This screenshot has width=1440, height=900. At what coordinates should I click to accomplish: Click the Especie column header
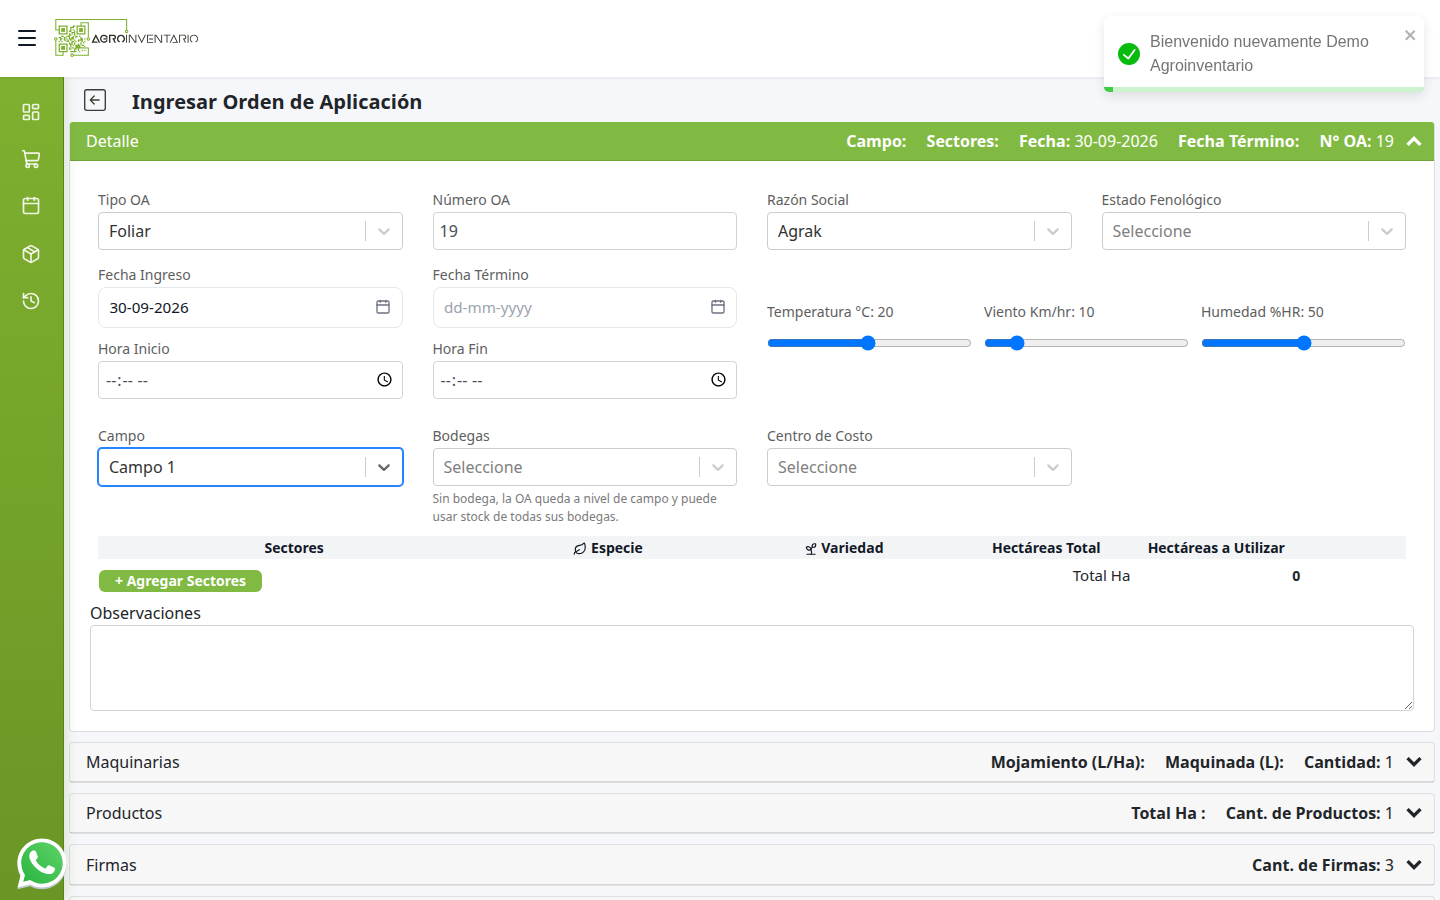[608, 548]
